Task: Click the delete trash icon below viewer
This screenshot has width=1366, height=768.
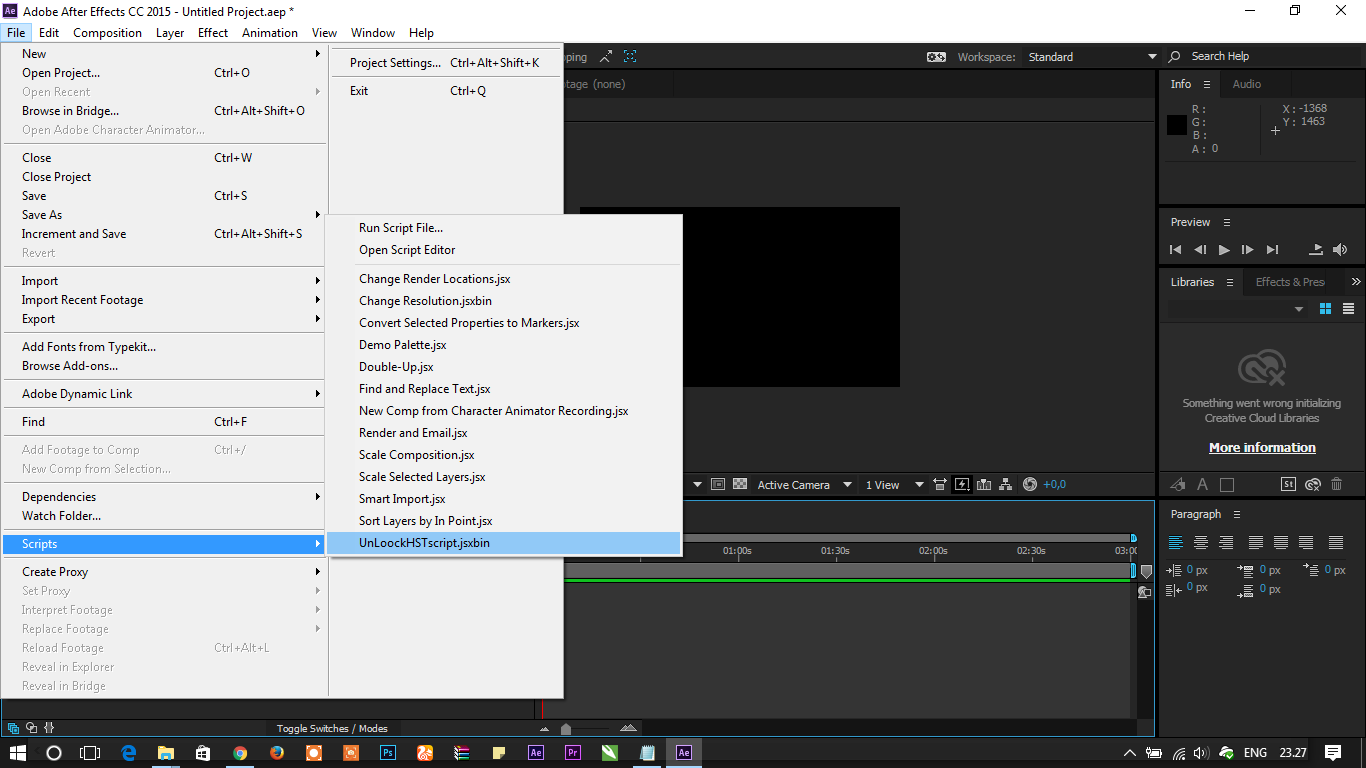Action: 1337,484
